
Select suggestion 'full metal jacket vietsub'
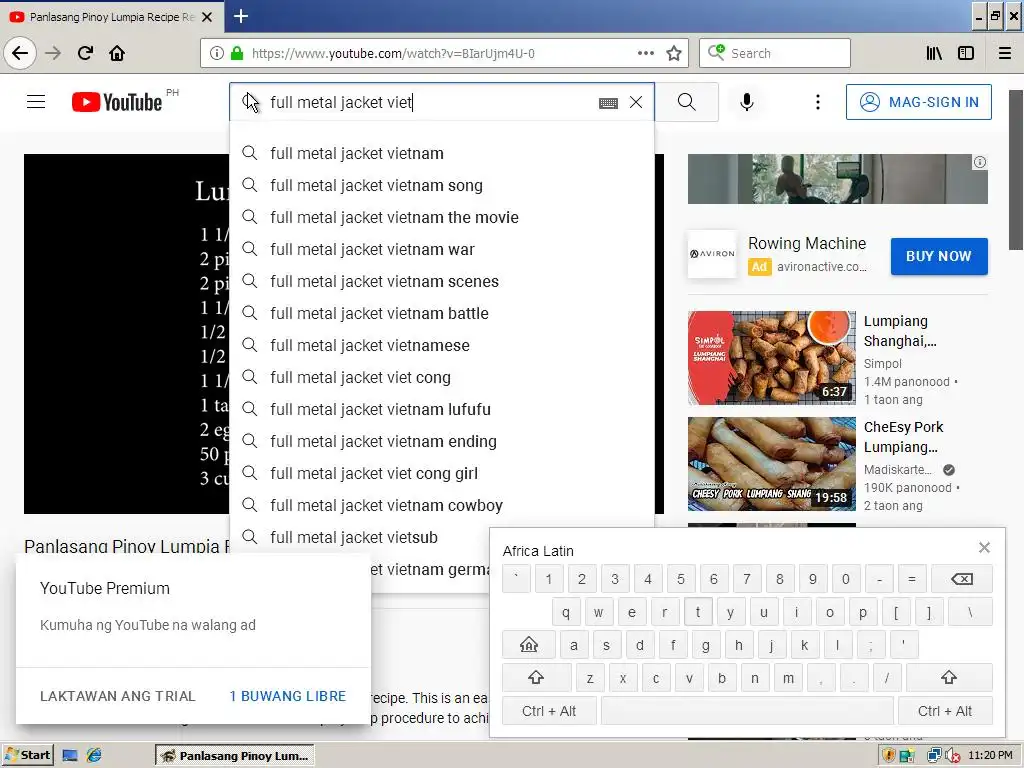coord(441,537)
